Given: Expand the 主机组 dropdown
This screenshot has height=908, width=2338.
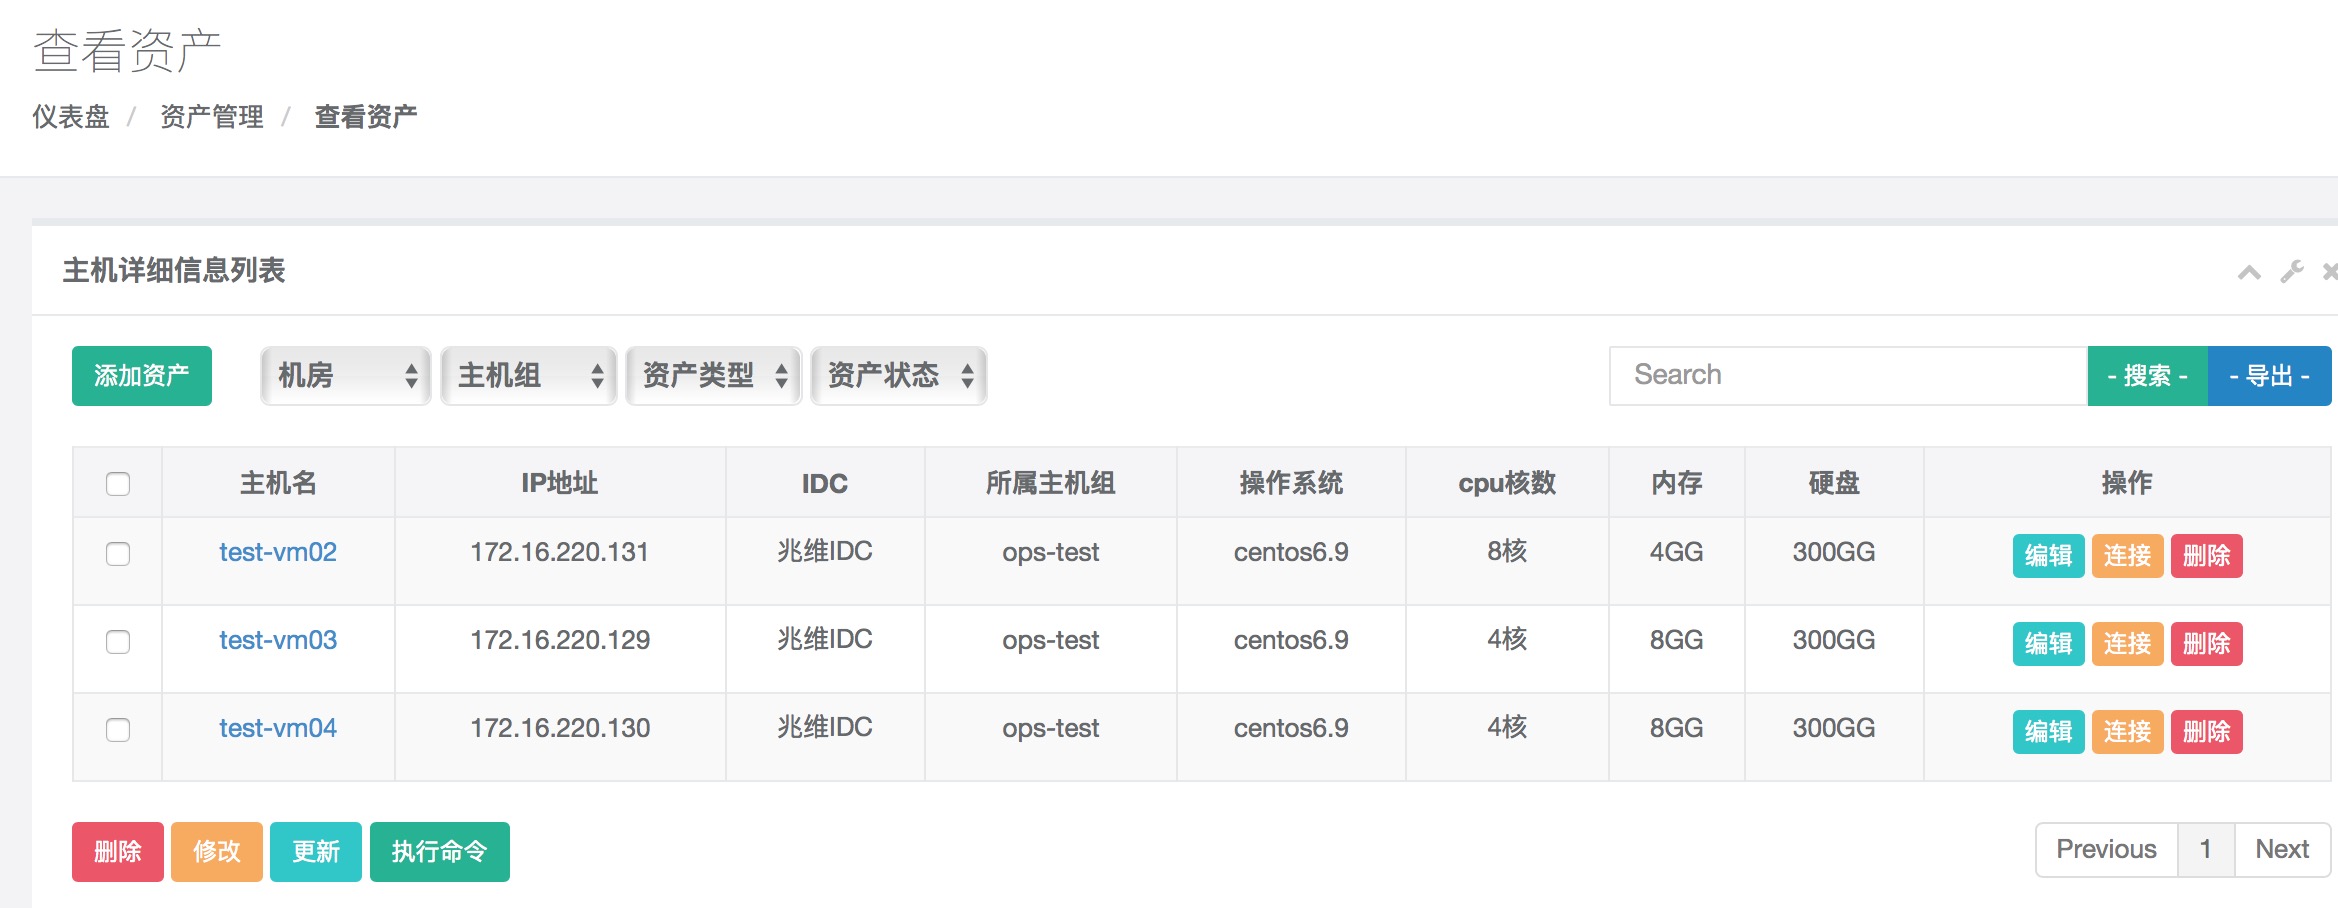Looking at the screenshot, I should pos(529,376).
